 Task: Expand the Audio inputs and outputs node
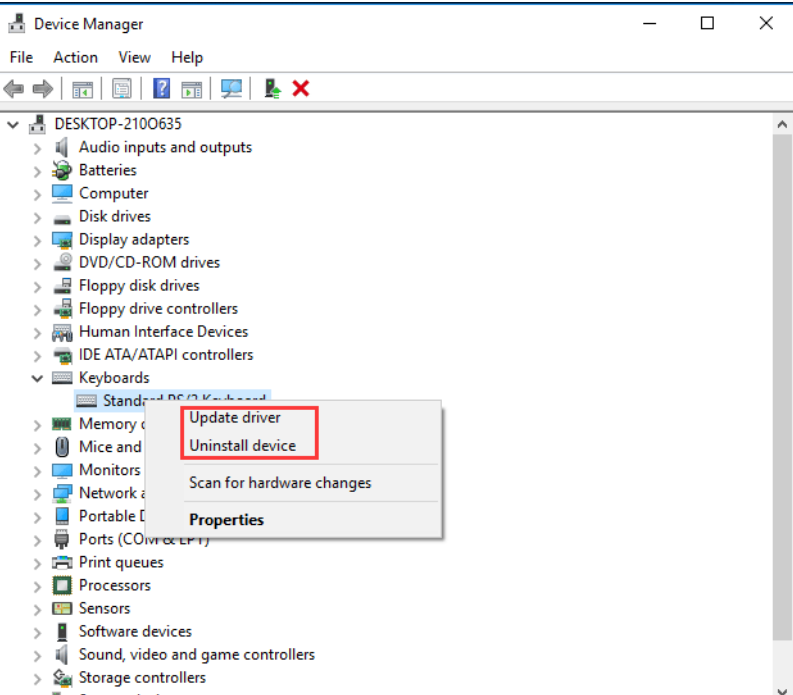point(37,147)
